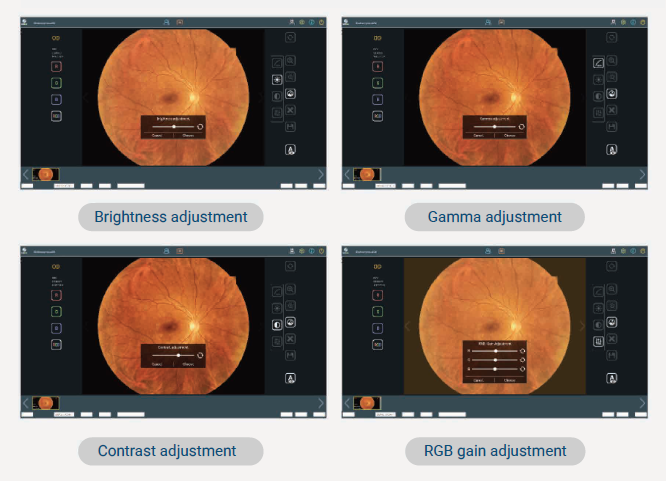This screenshot has height=481, width=666.
Task: Click the color palette icon in Gamma panel
Action: (612, 93)
